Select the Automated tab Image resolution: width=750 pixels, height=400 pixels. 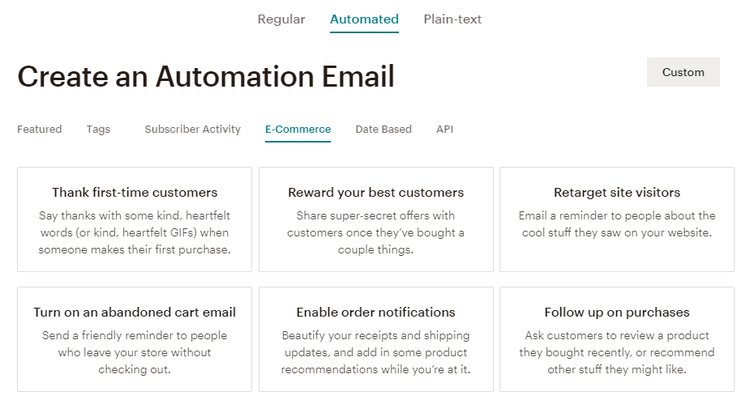coord(364,19)
